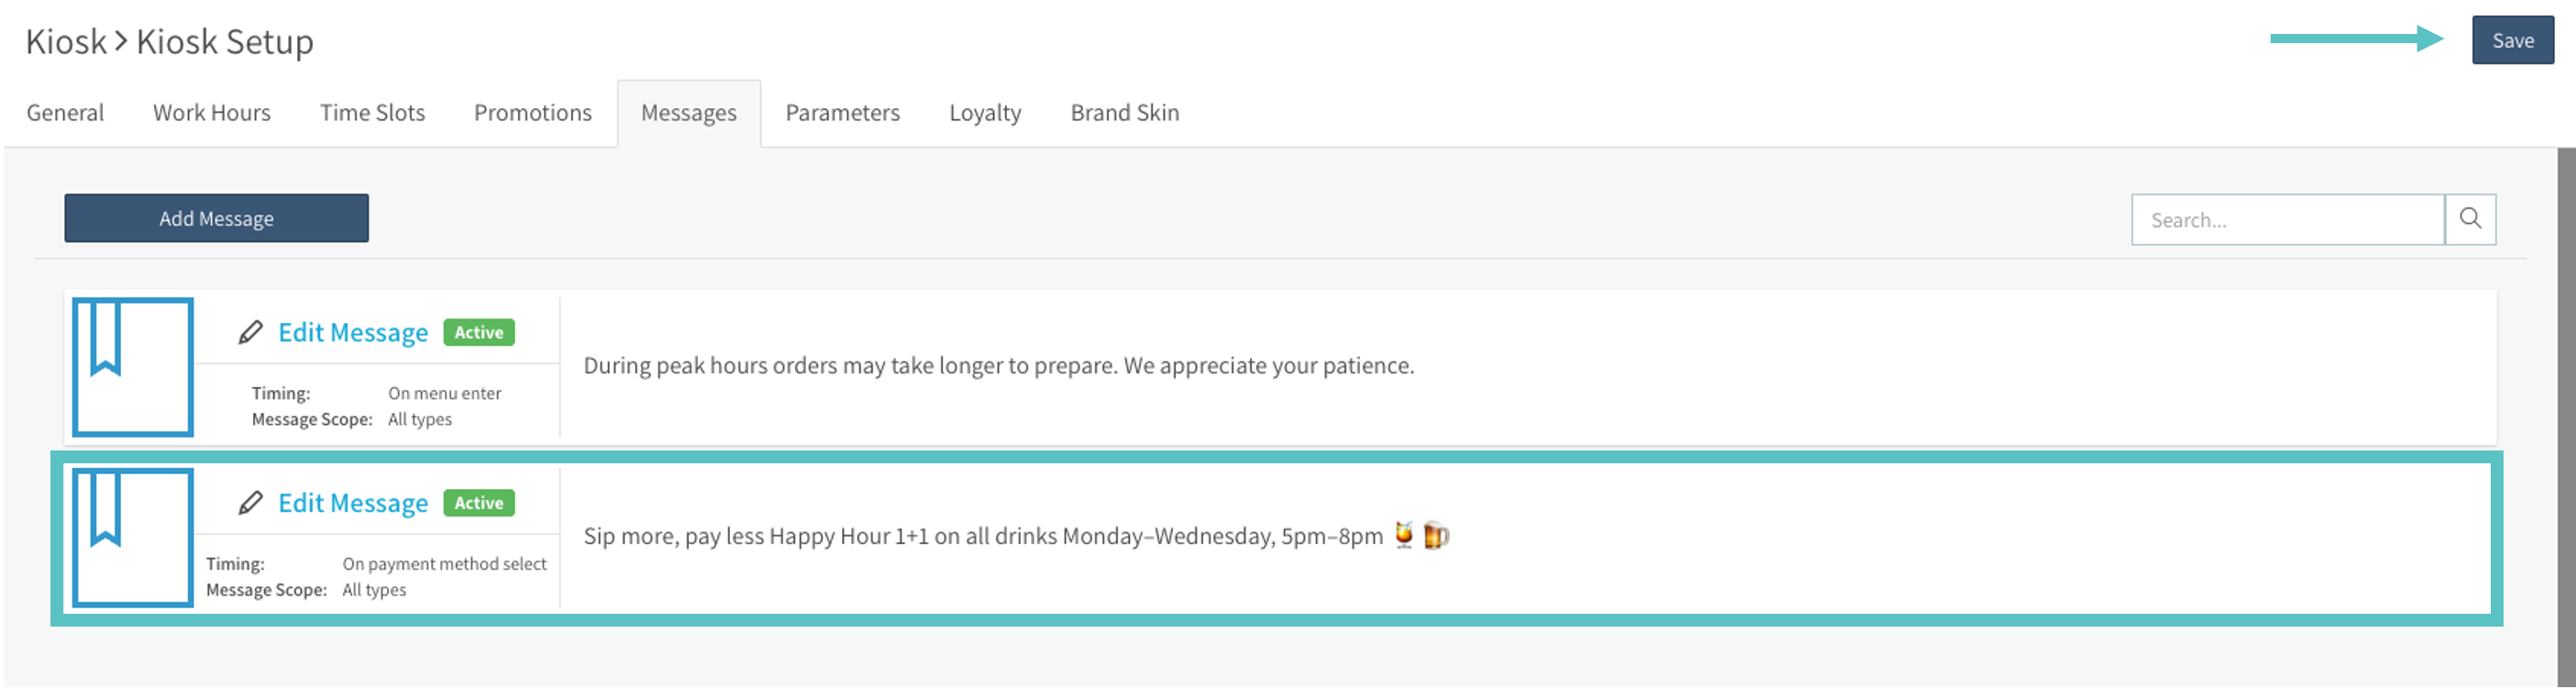Click pencil icon of peak hours message
The image size is (2576, 689).
click(250, 332)
